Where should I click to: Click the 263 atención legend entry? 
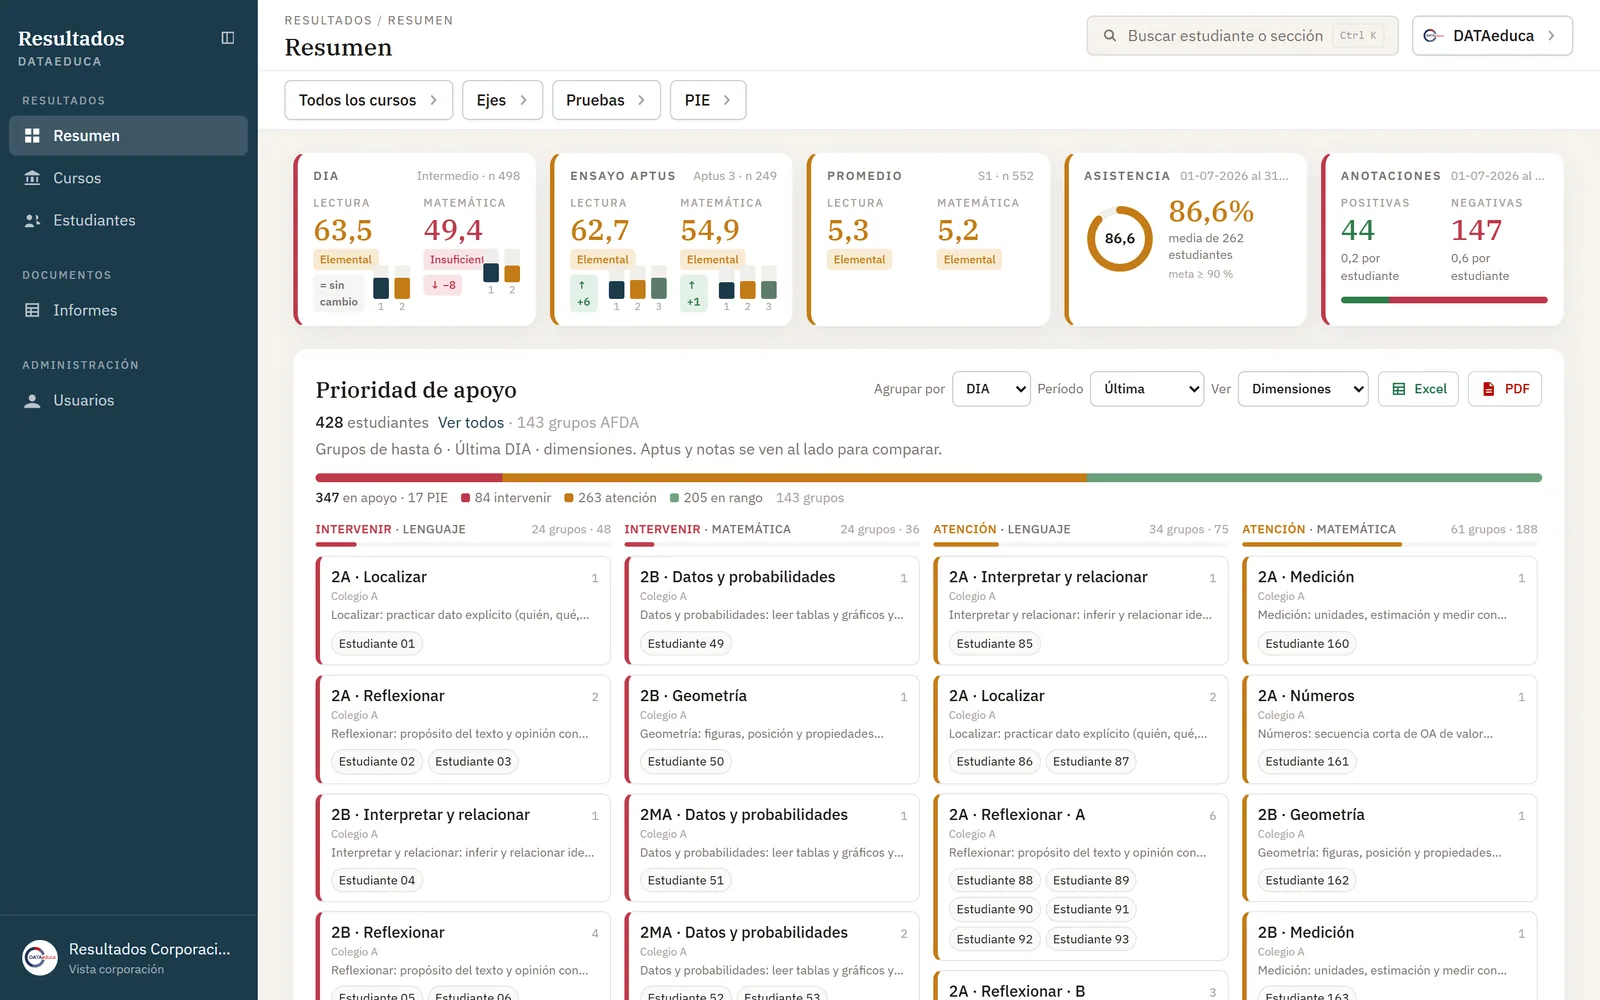coord(610,498)
